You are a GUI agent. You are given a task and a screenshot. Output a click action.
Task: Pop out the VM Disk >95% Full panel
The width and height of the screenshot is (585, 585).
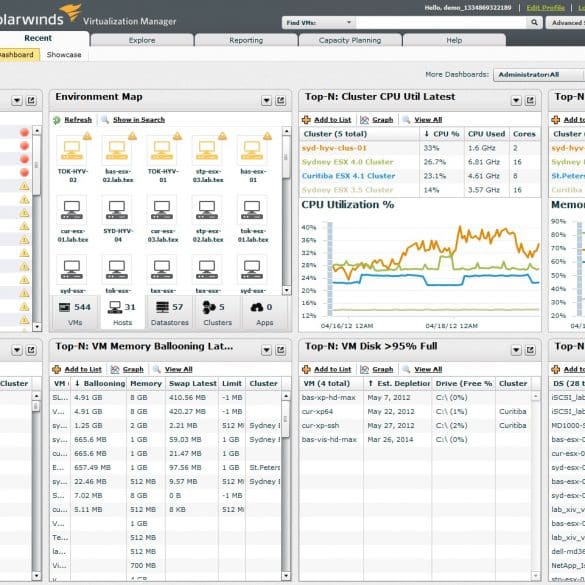530,350
